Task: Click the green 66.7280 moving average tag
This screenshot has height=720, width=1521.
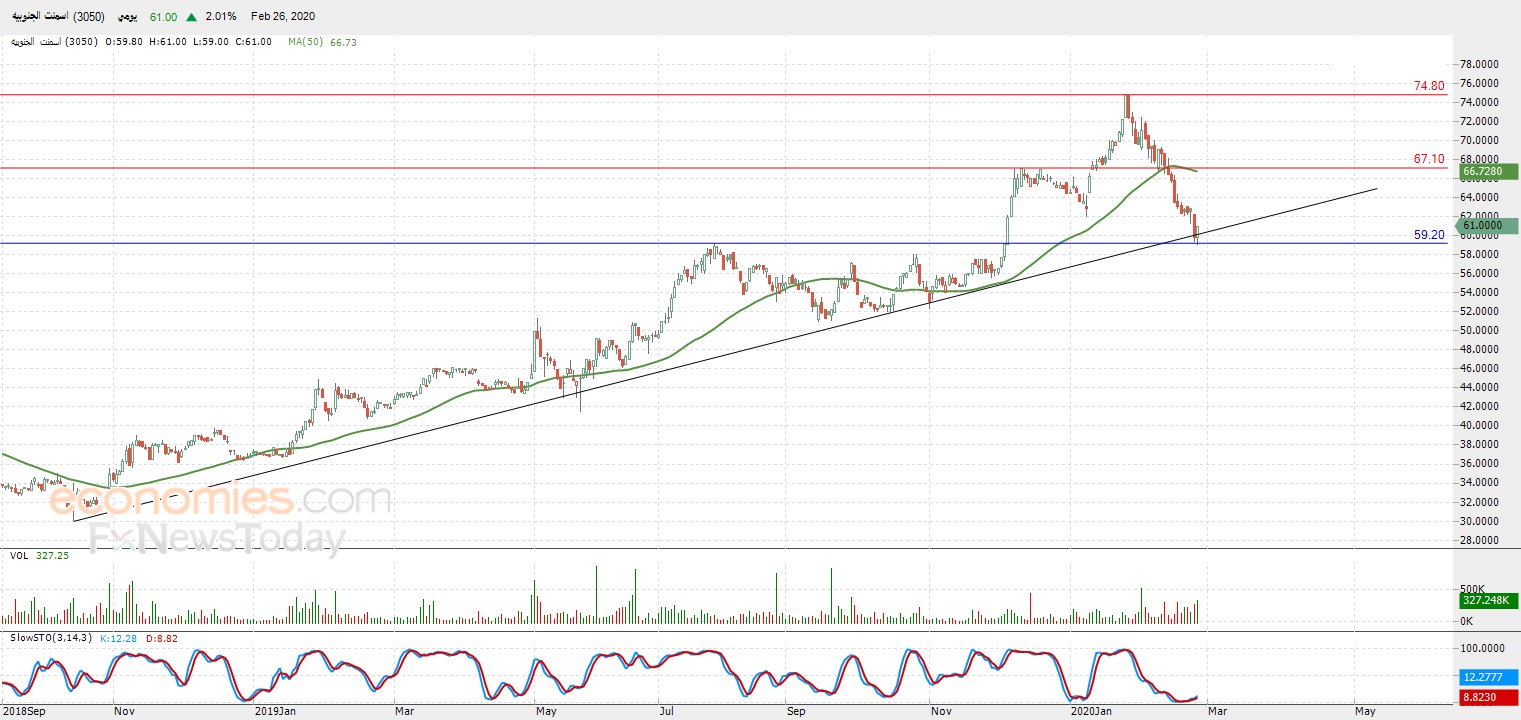Action: tap(1489, 172)
